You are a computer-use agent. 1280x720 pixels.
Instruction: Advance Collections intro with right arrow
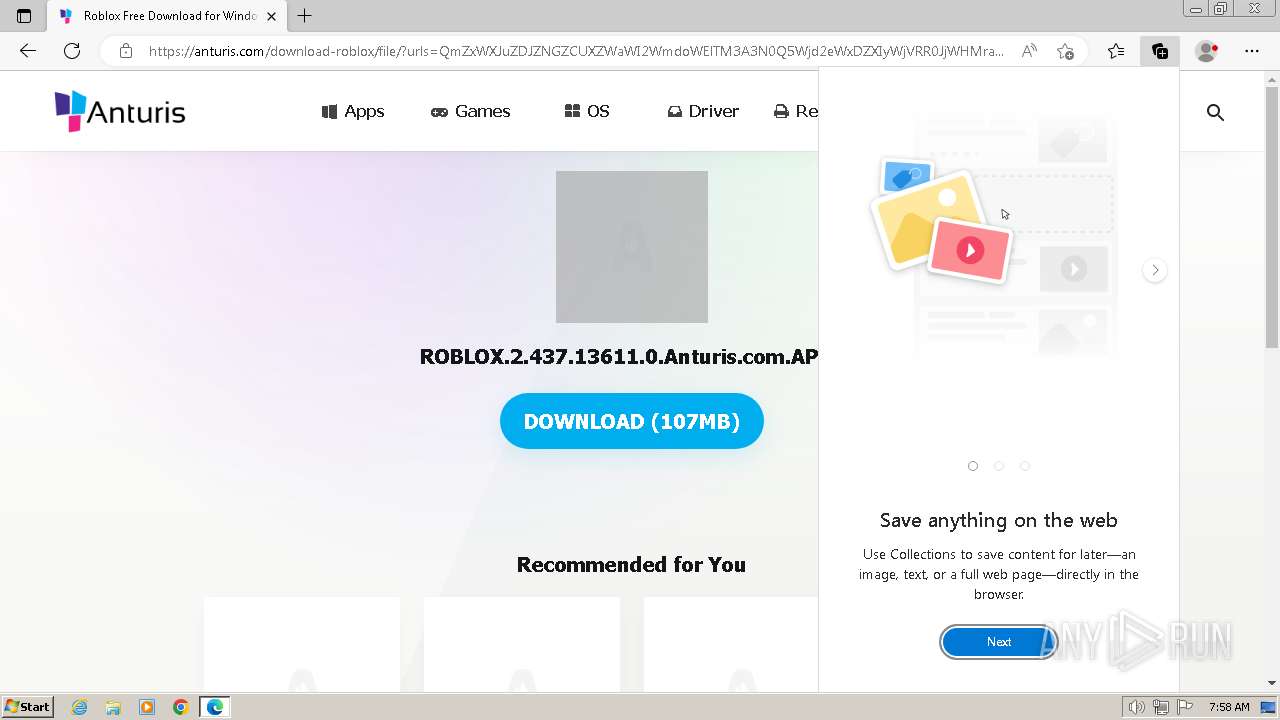(x=1155, y=270)
